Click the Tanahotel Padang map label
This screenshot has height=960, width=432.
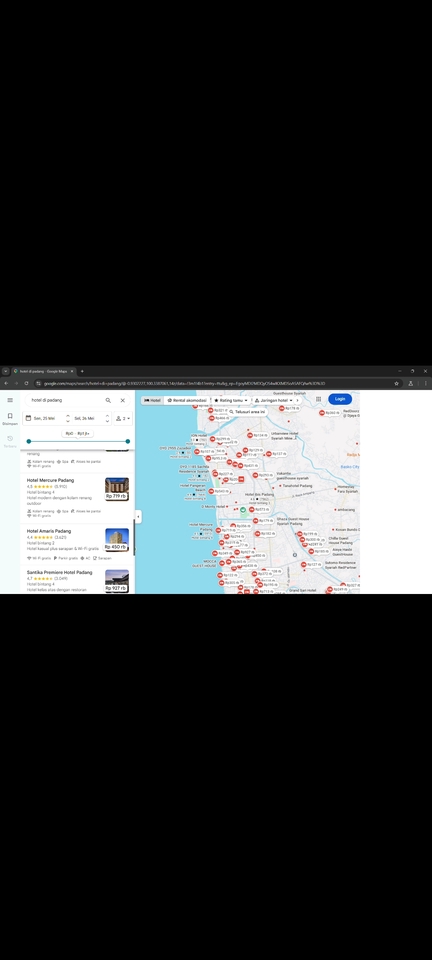tap(297, 486)
